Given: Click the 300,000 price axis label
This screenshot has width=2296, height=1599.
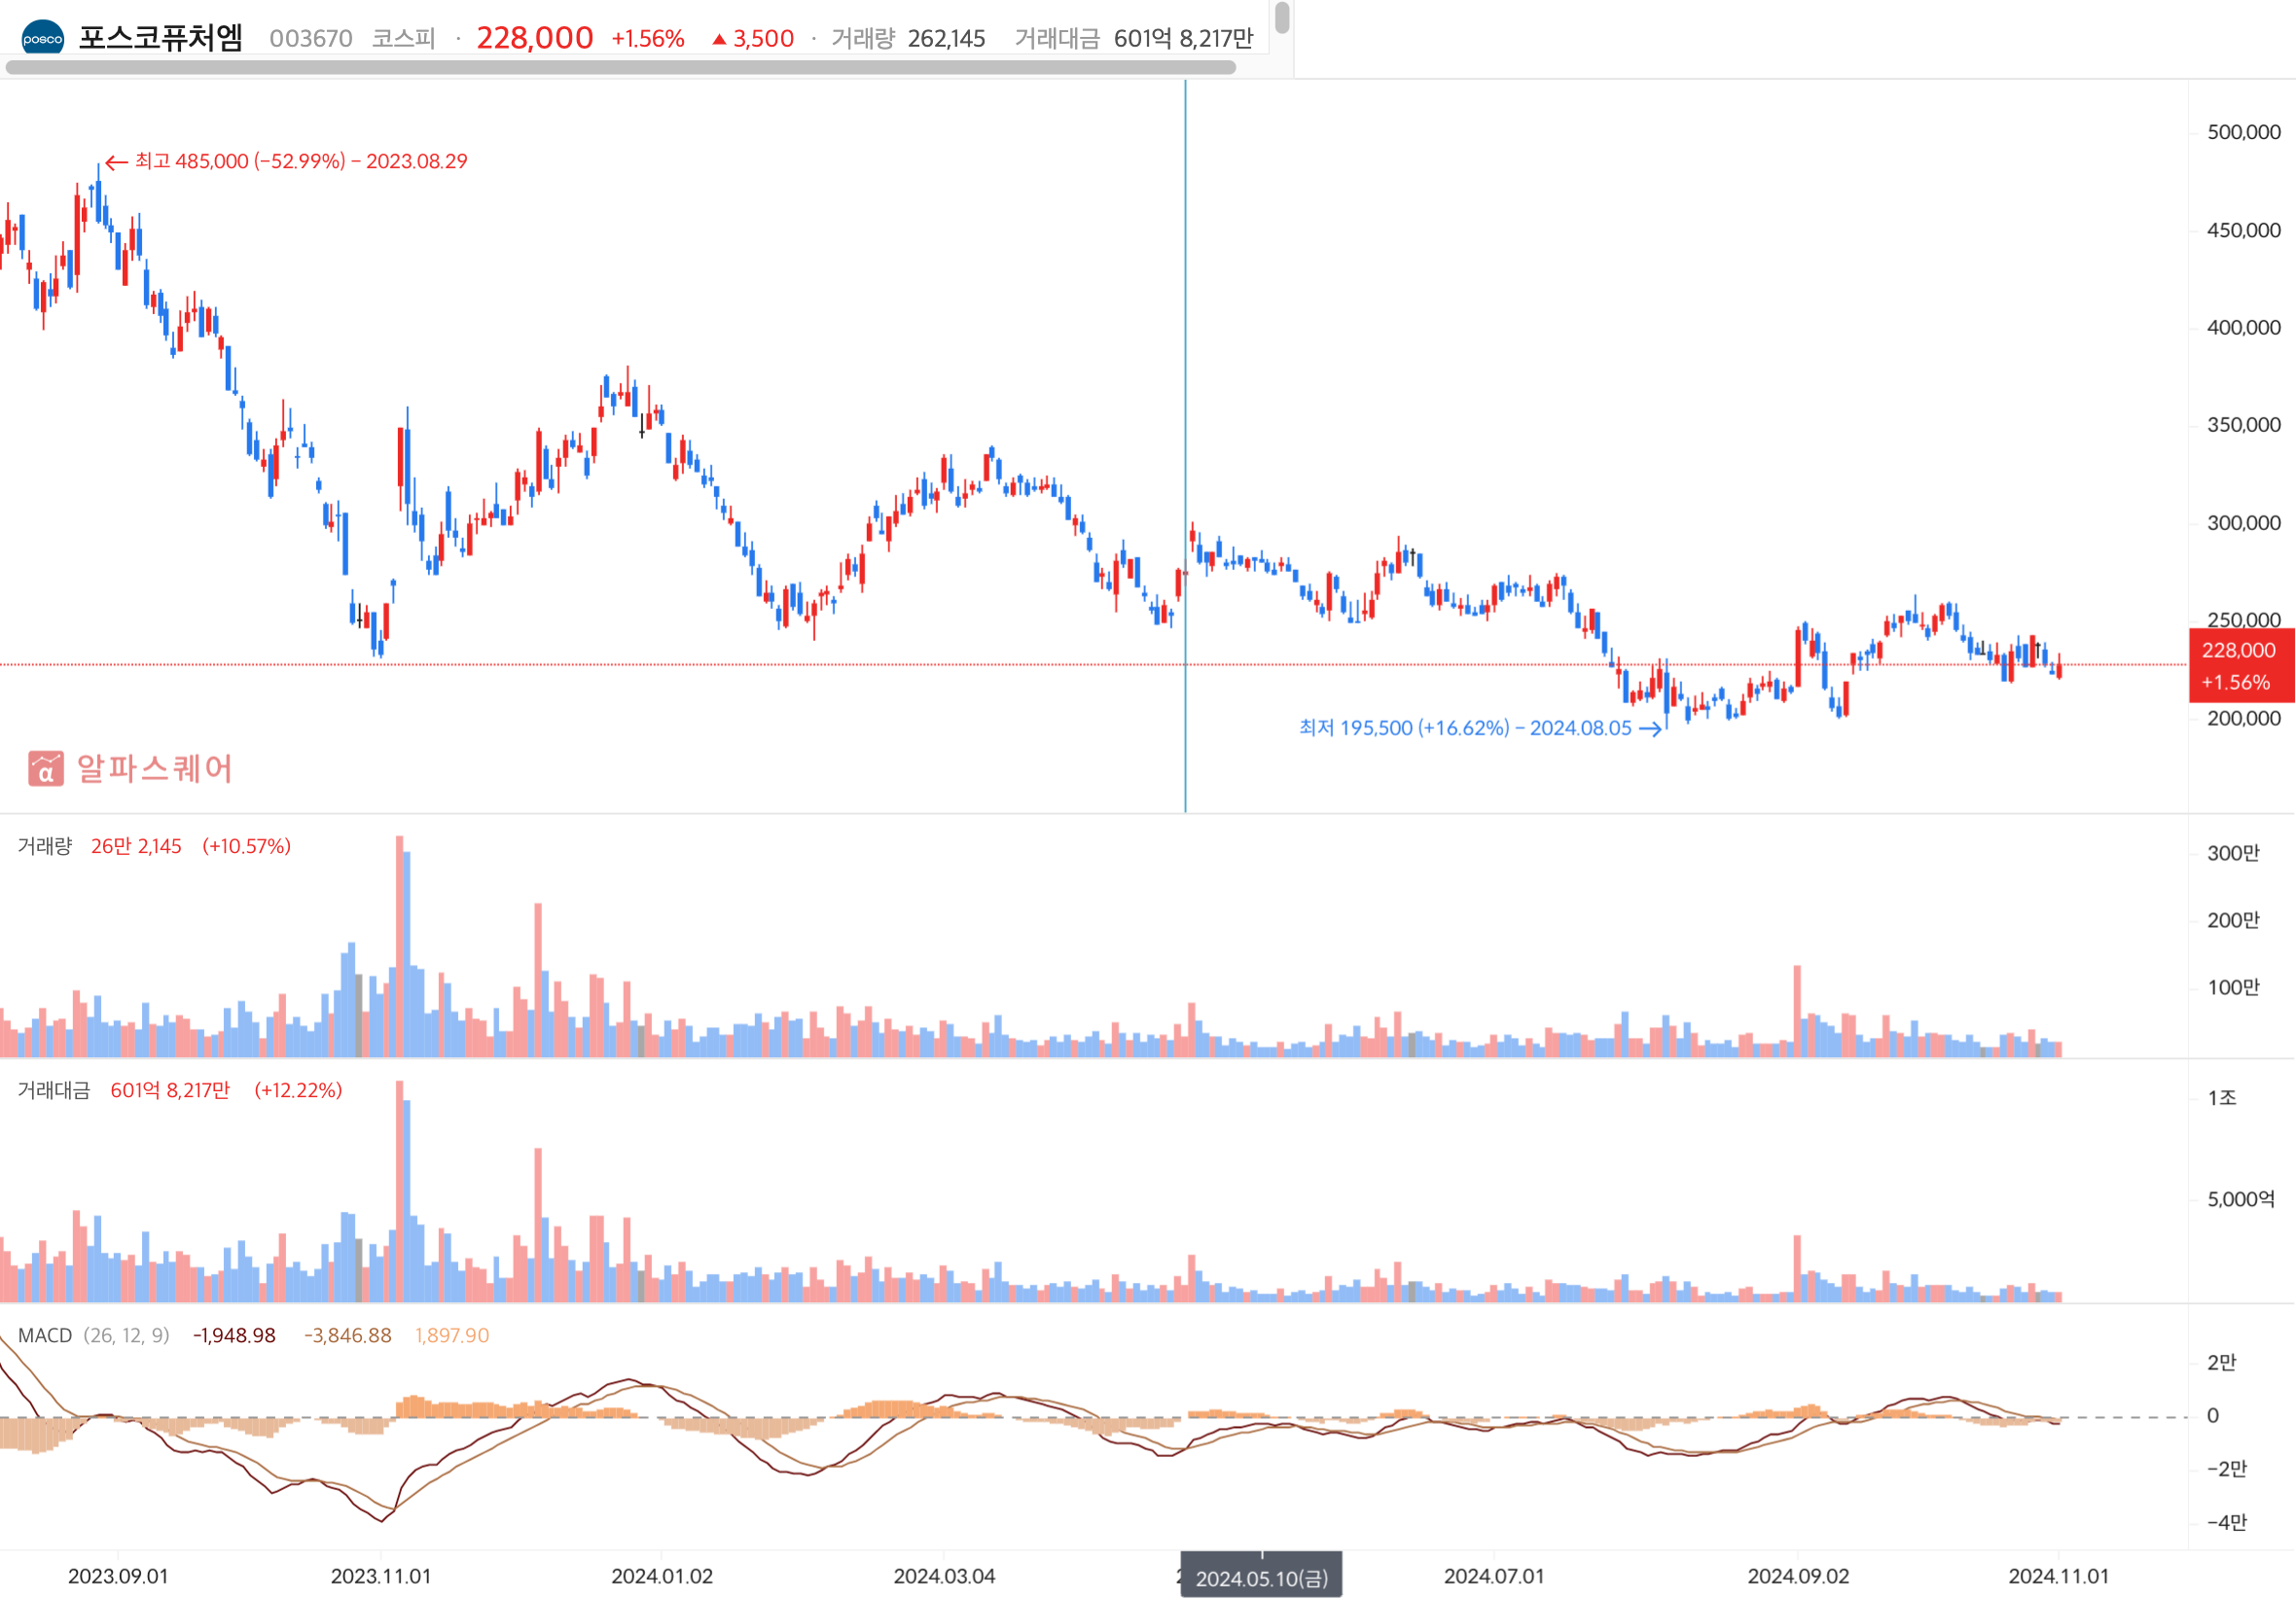Looking at the screenshot, I should click(2244, 522).
